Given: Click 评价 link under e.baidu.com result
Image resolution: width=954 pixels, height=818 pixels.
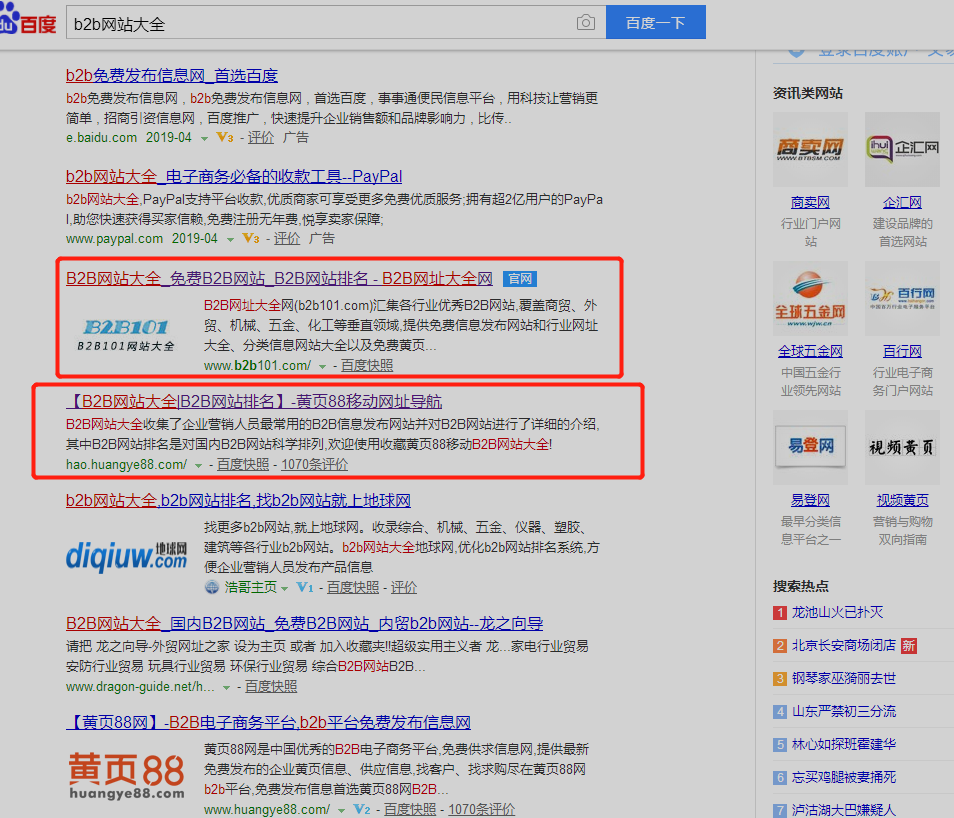Looking at the screenshot, I should point(261,138).
